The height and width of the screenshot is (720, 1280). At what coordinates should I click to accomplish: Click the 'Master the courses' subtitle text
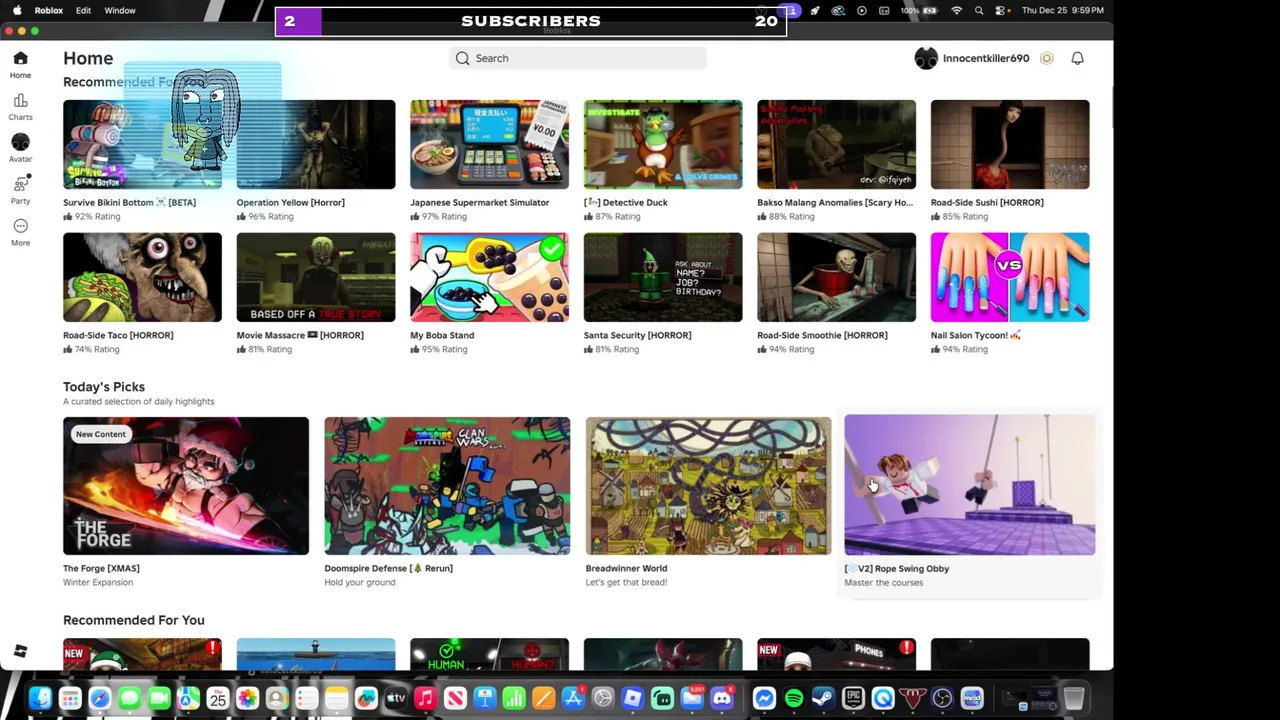coord(884,582)
